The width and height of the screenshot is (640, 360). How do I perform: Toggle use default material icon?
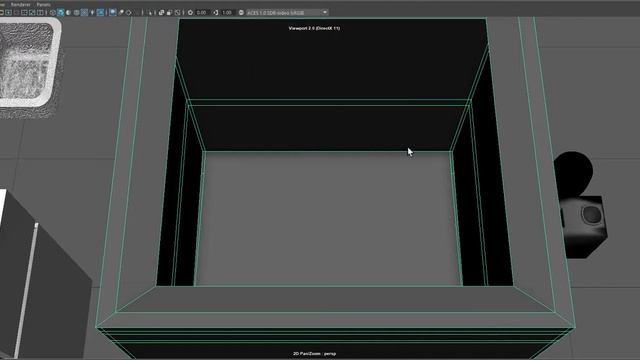click(x=68, y=13)
